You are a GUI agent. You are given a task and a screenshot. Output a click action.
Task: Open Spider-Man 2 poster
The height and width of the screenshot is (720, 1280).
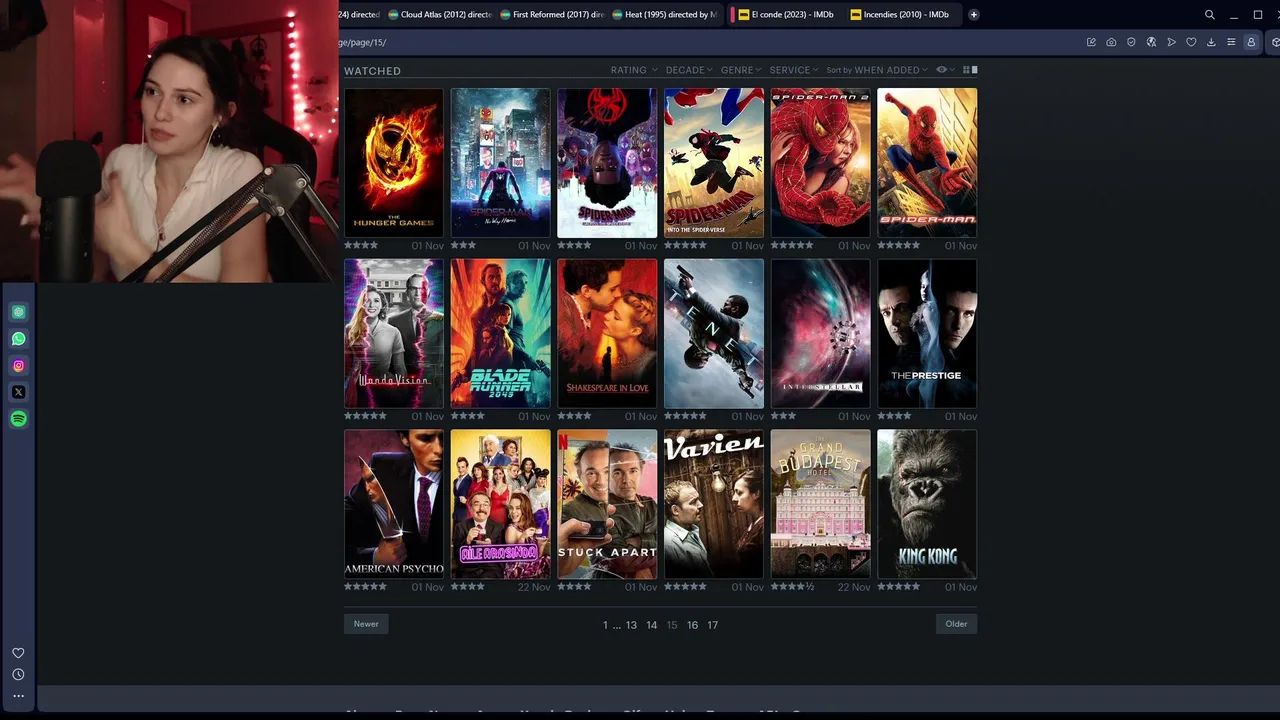820,163
